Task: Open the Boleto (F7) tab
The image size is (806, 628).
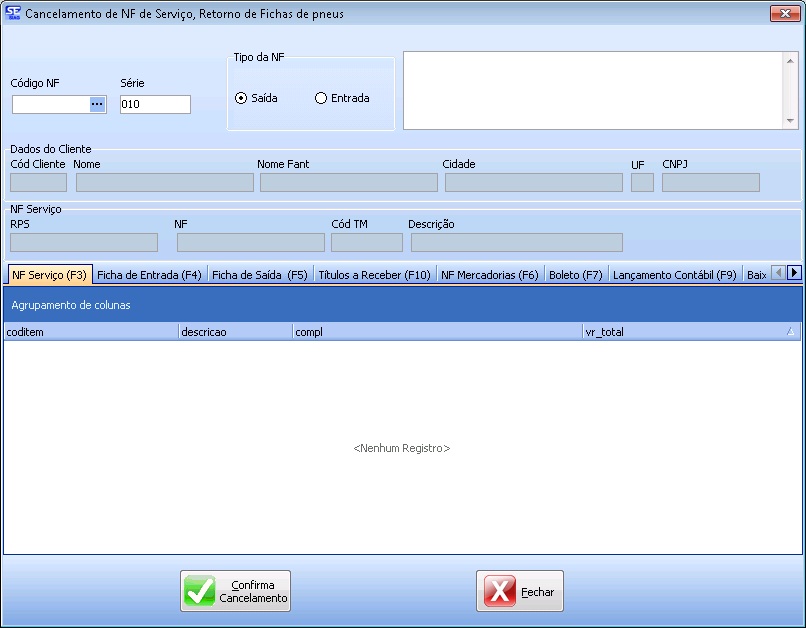Action: pyautogui.click(x=576, y=274)
